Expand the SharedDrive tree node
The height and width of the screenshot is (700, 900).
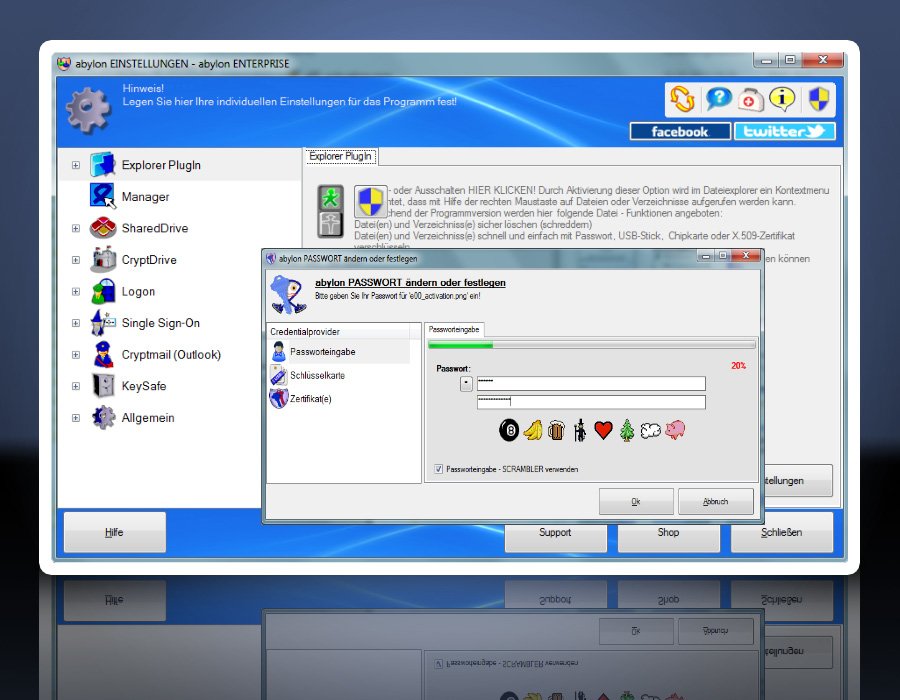76,228
